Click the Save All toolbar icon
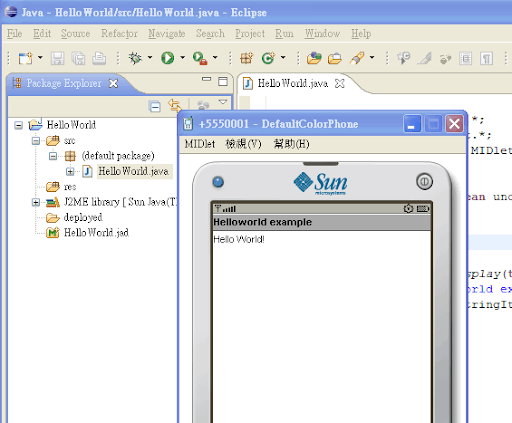The height and width of the screenshot is (423, 512). click(x=78, y=58)
